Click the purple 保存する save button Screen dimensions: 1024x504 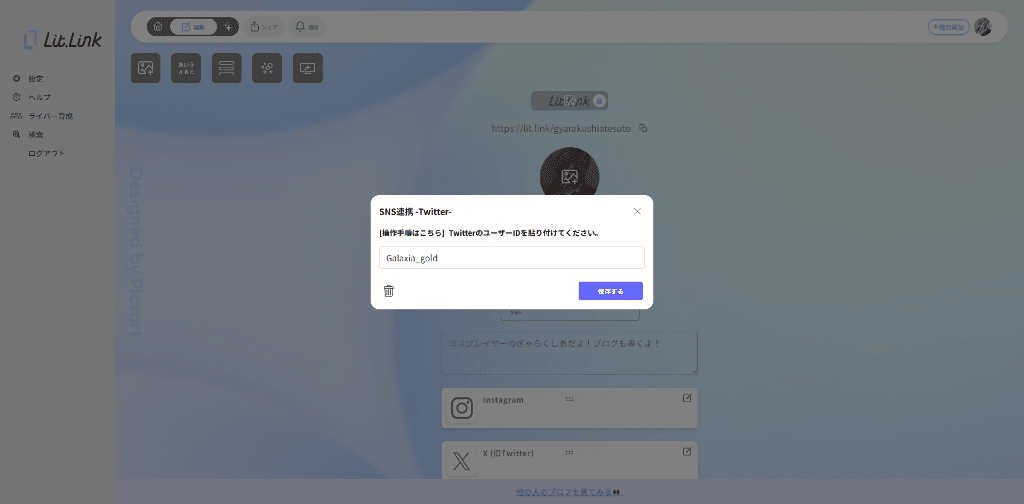(610, 291)
